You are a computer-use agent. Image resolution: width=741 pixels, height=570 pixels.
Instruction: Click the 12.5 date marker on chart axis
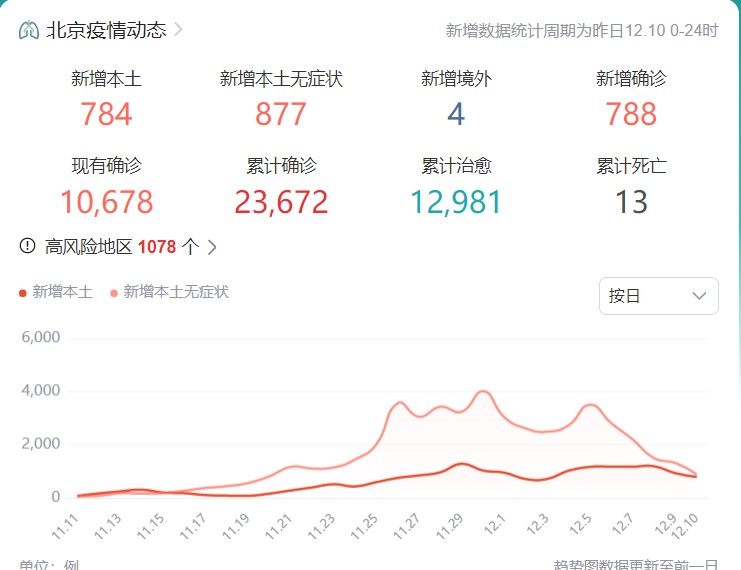pyautogui.click(x=579, y=523)
